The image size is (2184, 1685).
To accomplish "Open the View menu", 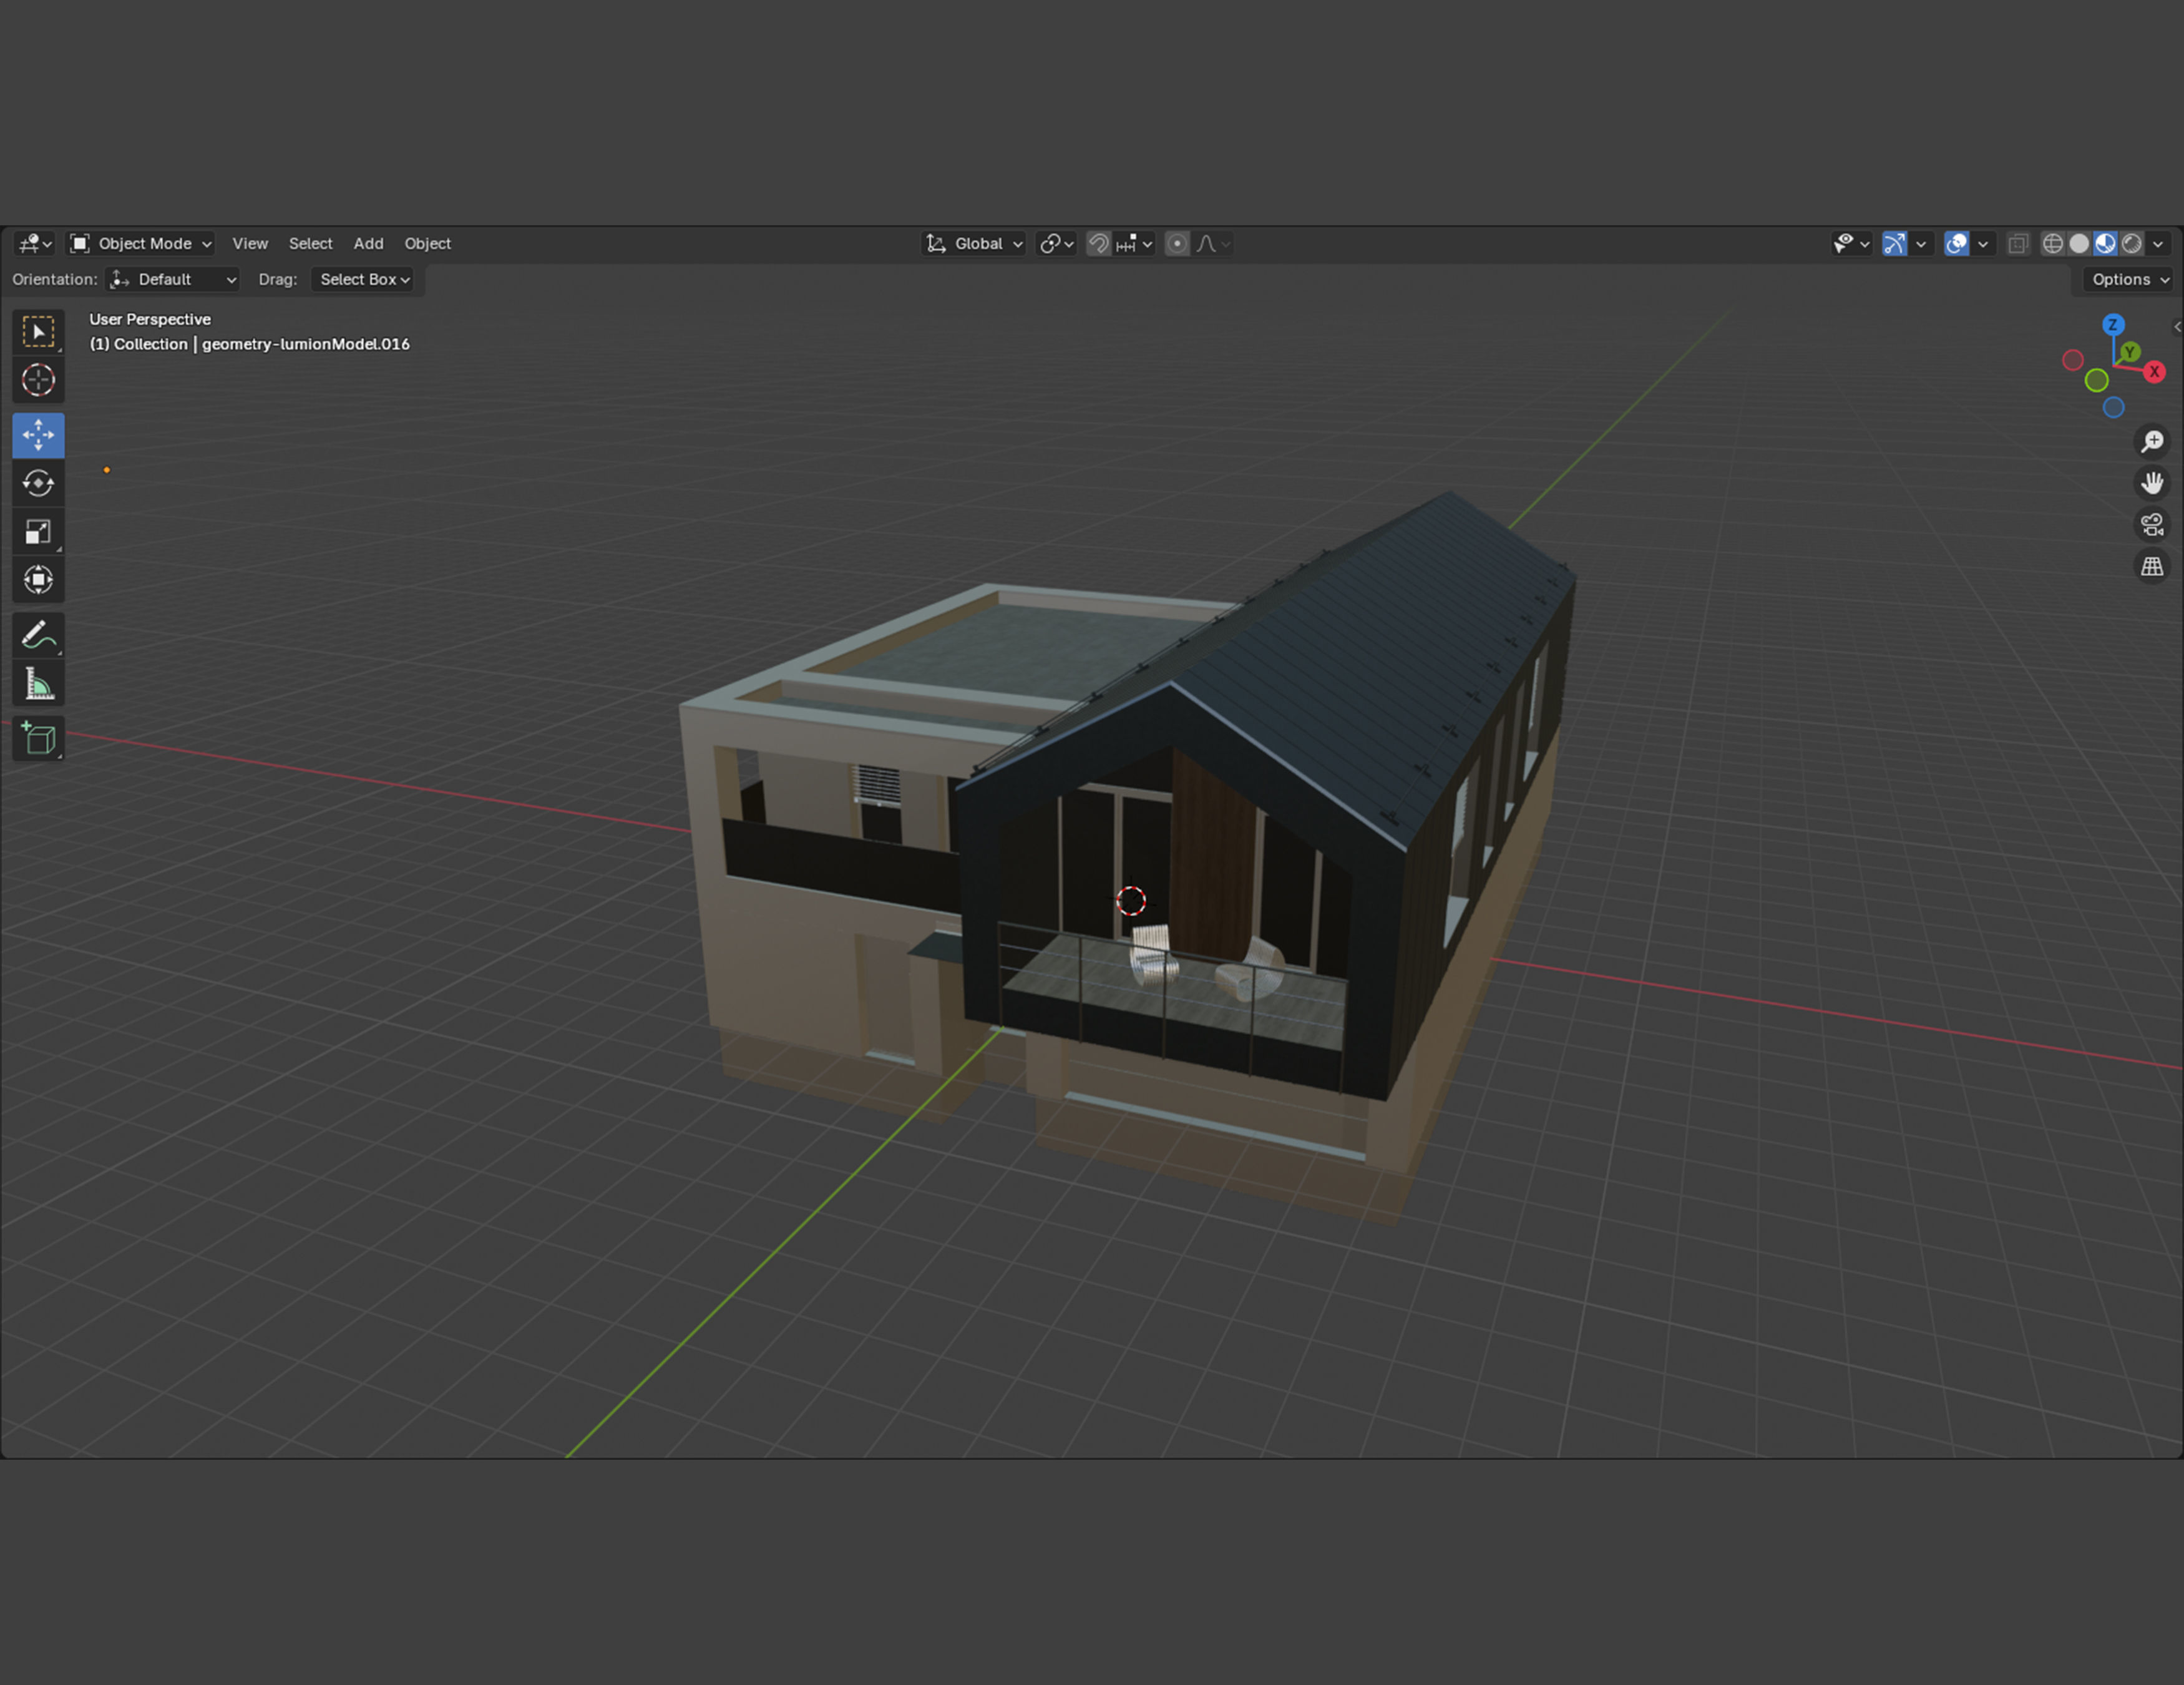I will tap(250, 244).
